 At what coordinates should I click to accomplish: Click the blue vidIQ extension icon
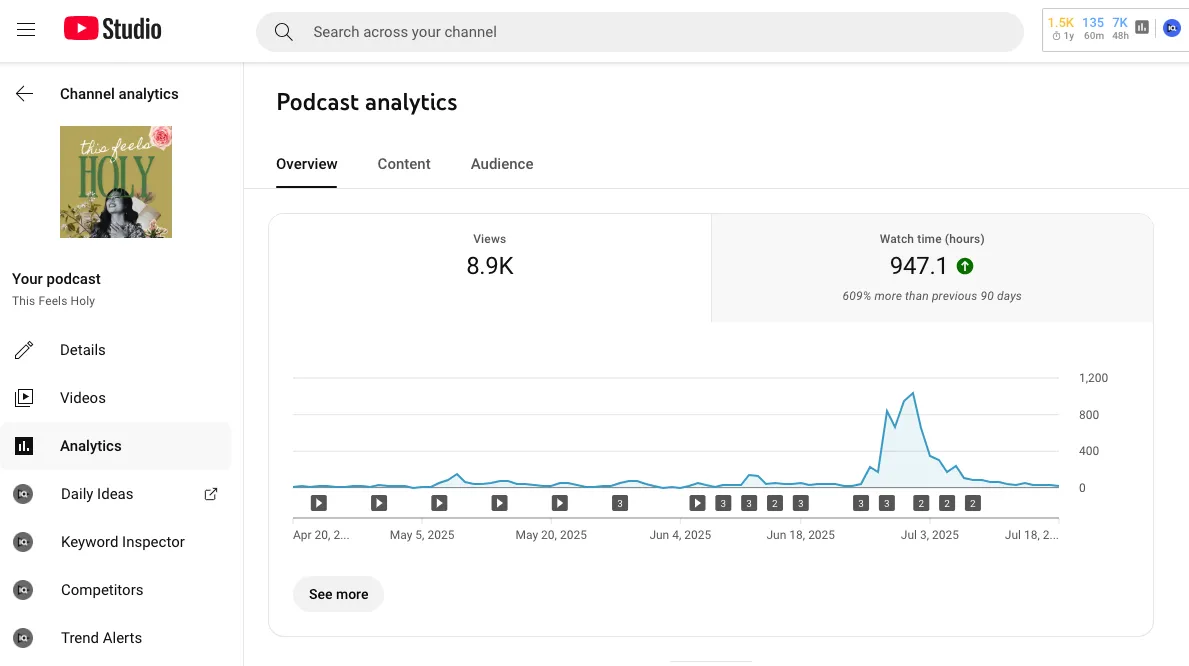pos(1172,28)
